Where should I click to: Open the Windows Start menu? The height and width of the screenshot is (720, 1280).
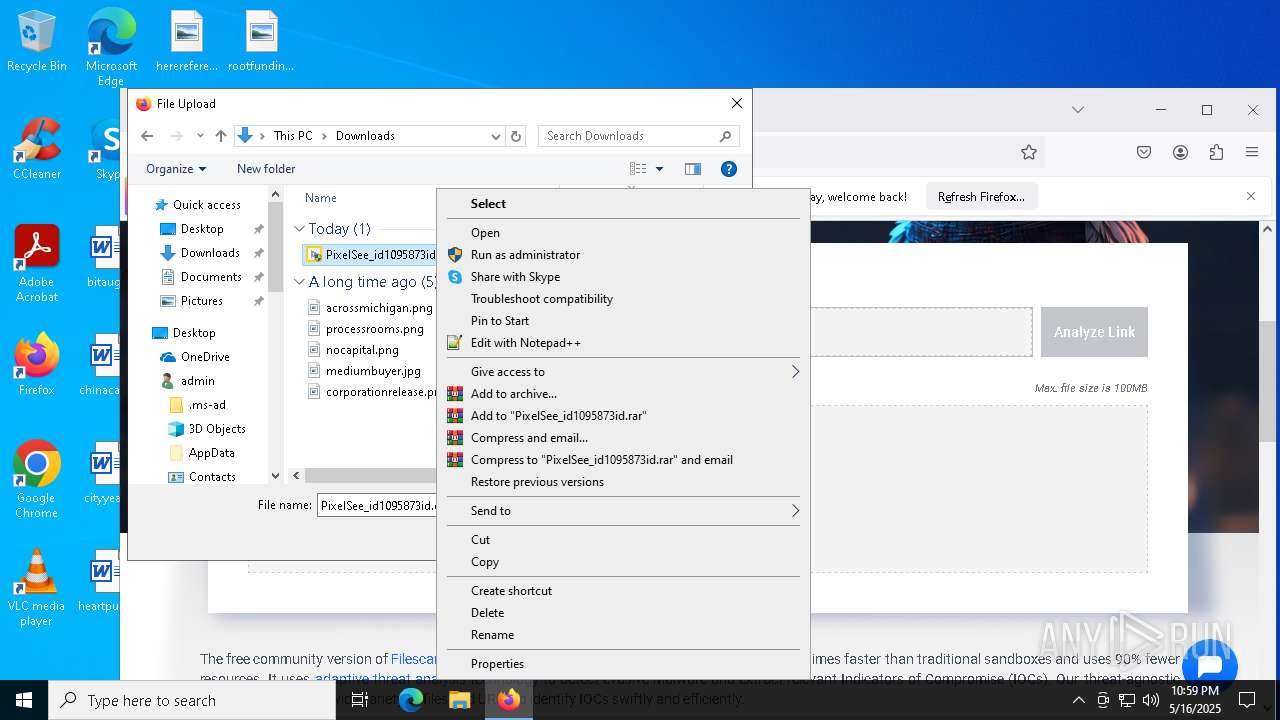point(24,700)
